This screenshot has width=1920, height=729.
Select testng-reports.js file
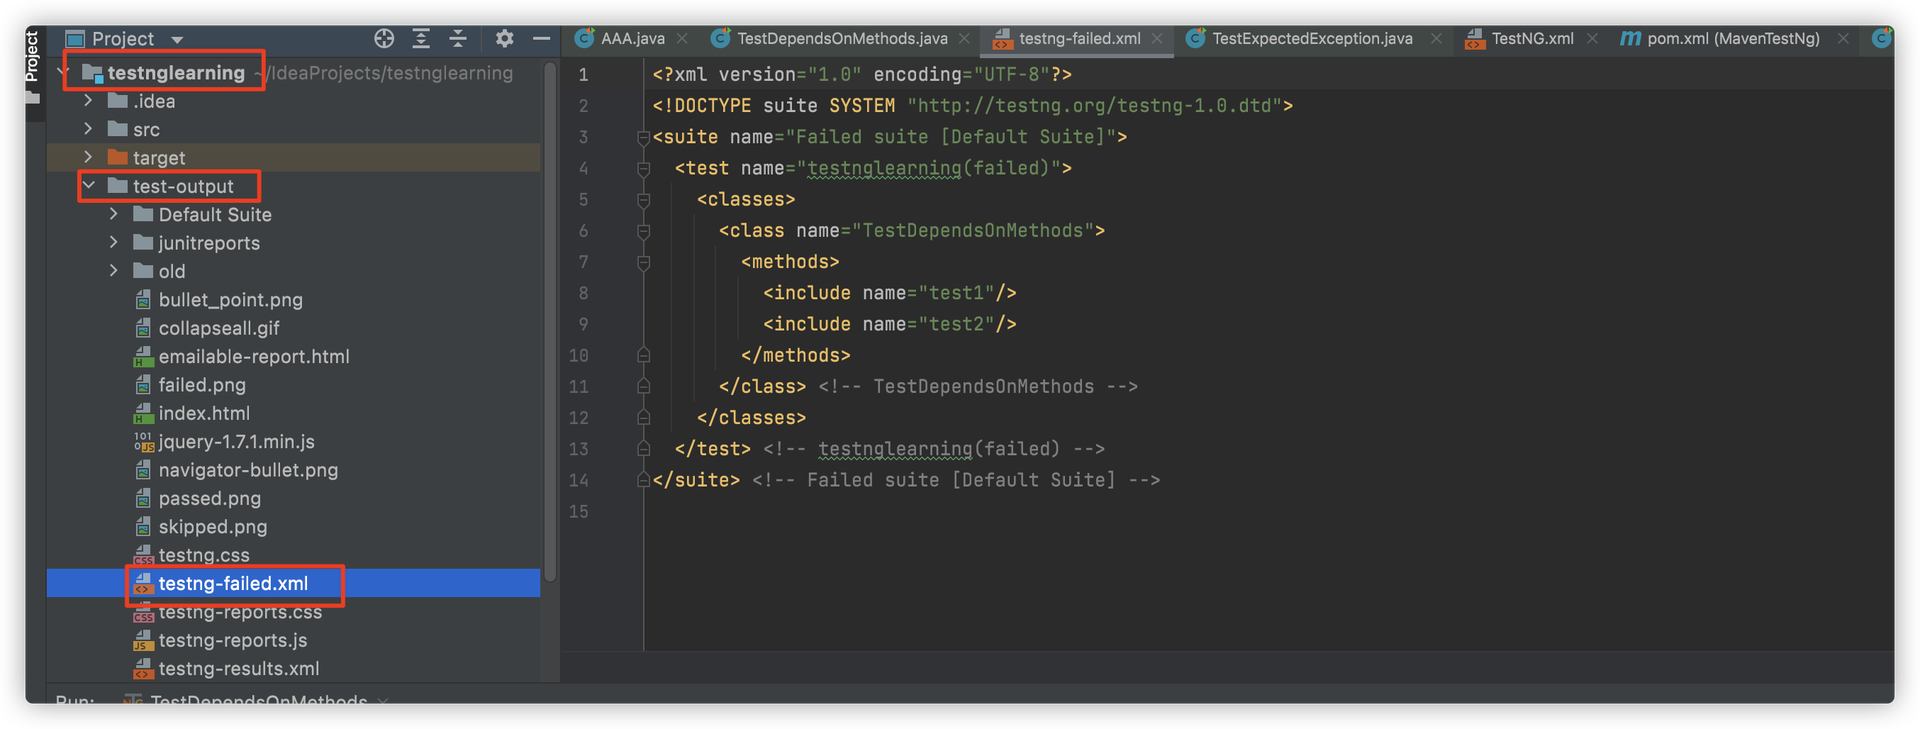coord(232,640)
